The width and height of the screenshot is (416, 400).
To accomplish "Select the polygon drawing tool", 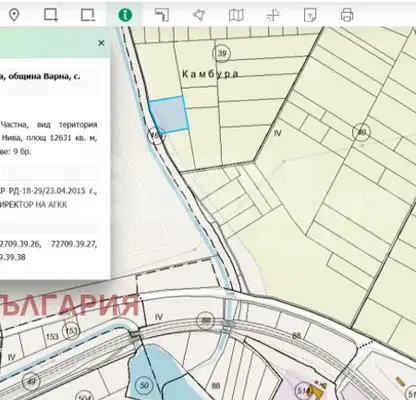I will tap(199, 15).
